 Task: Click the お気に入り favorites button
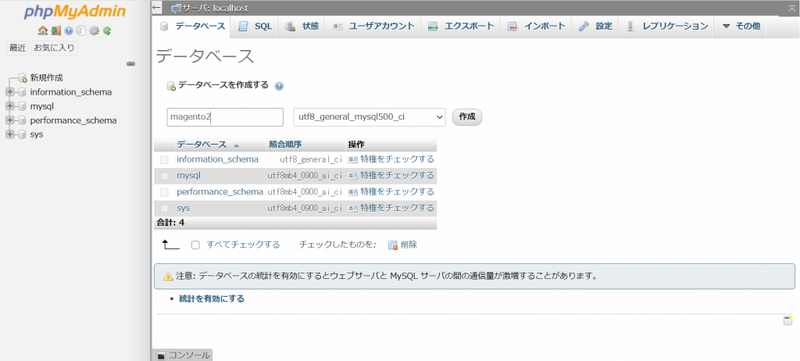(54, 48)
